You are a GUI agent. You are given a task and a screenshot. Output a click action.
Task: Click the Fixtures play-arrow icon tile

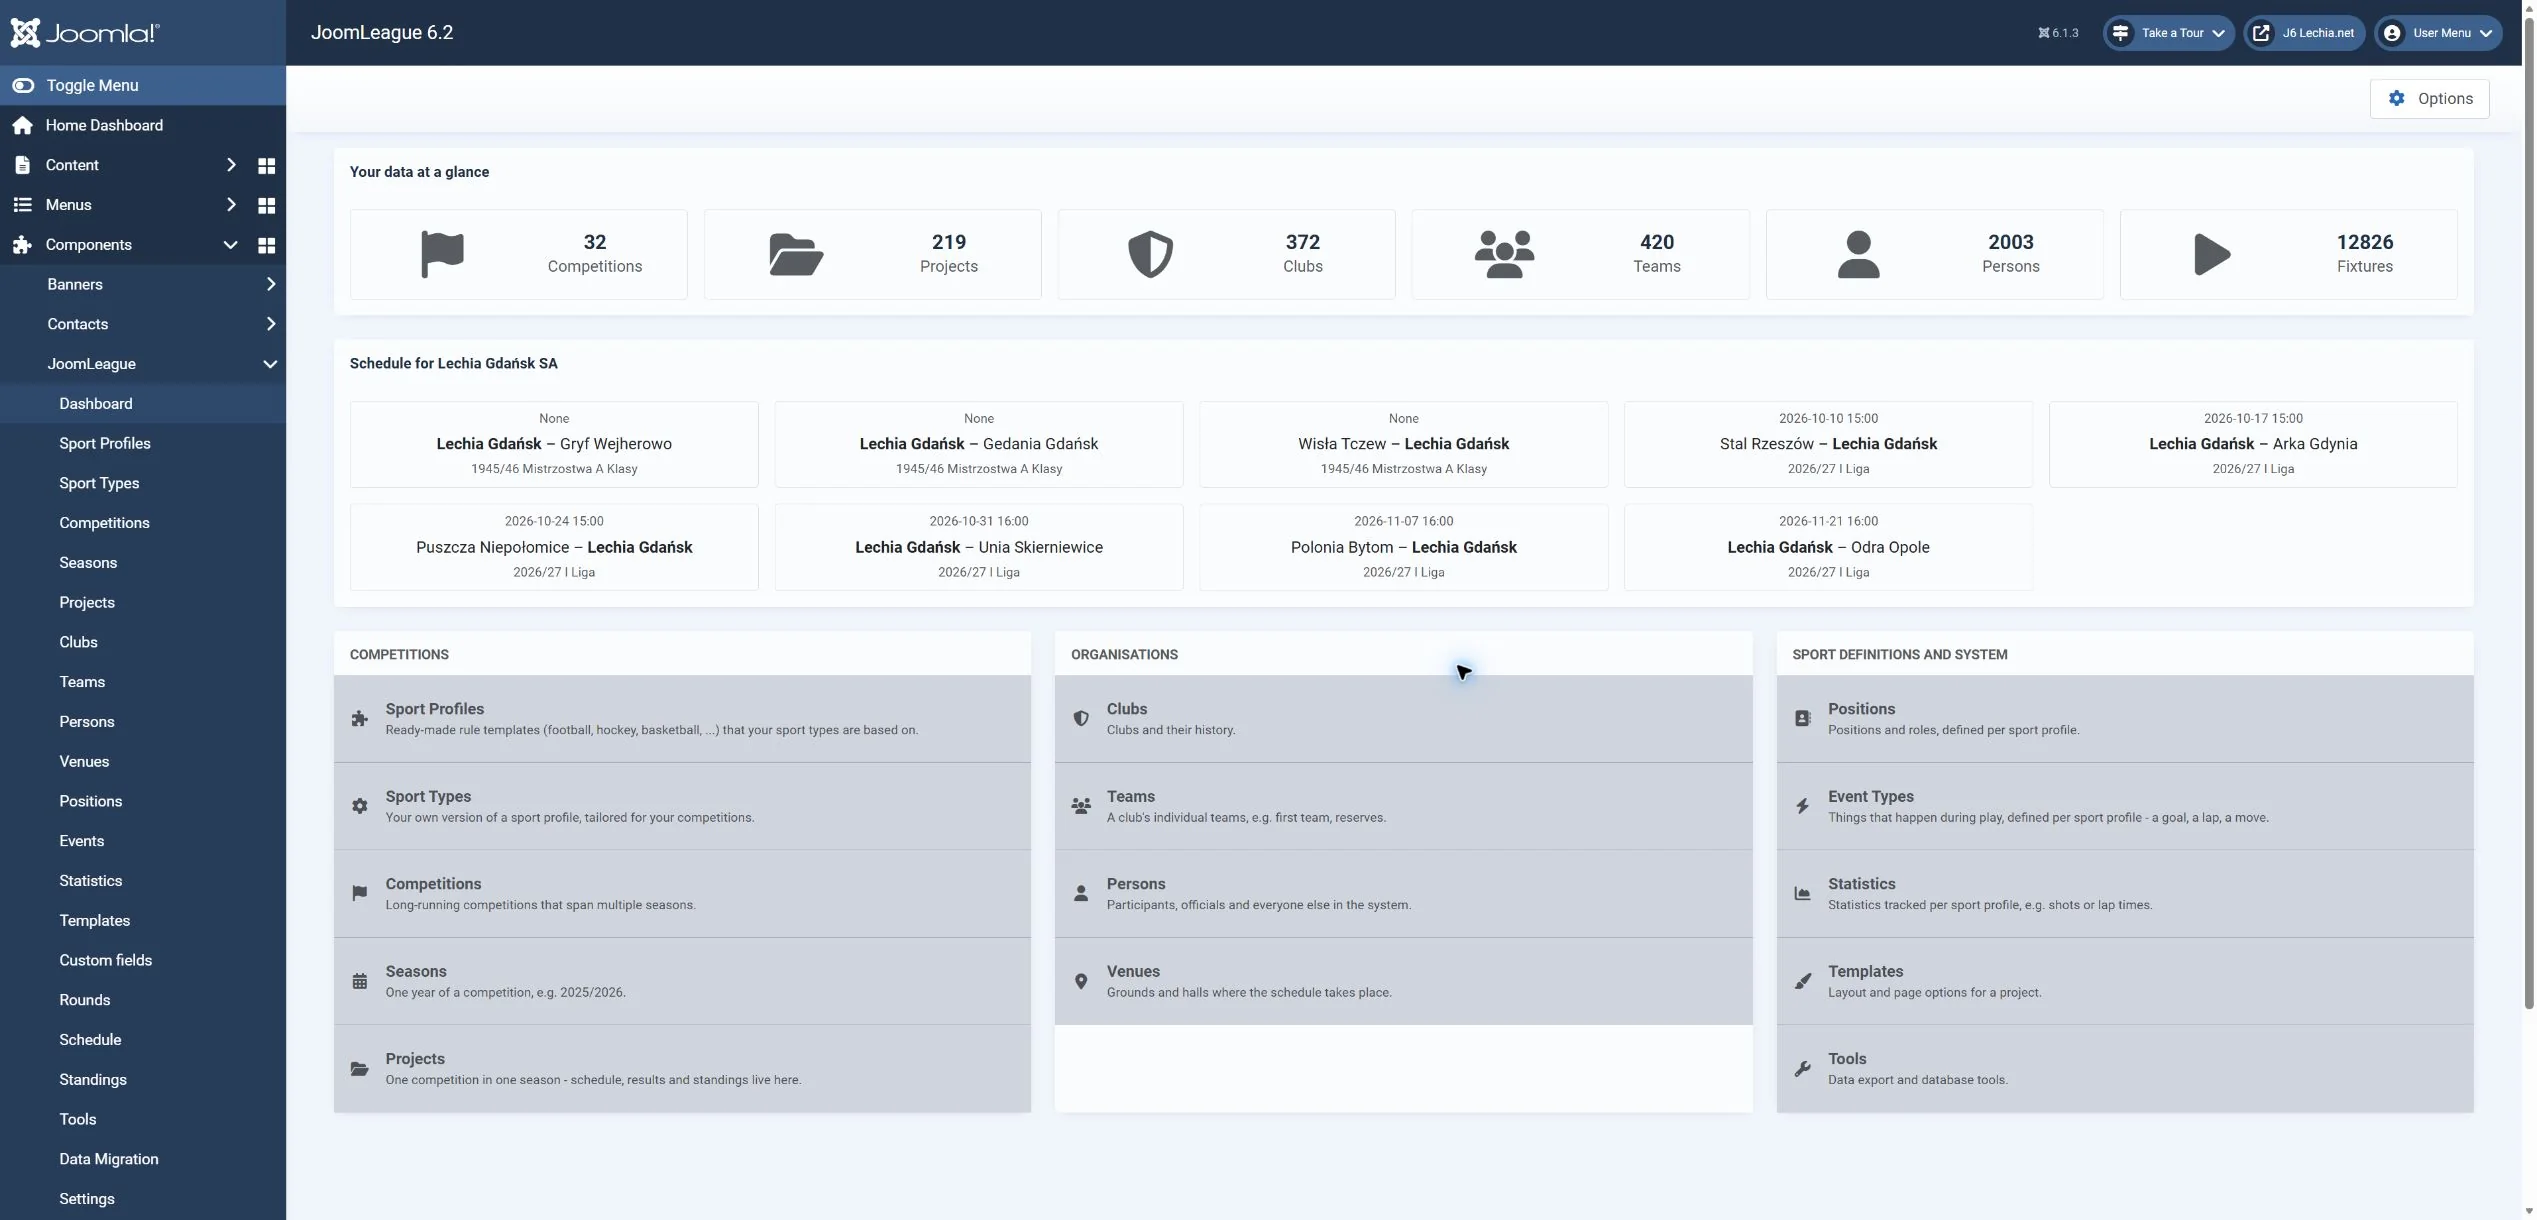(x=2212, y=254)
